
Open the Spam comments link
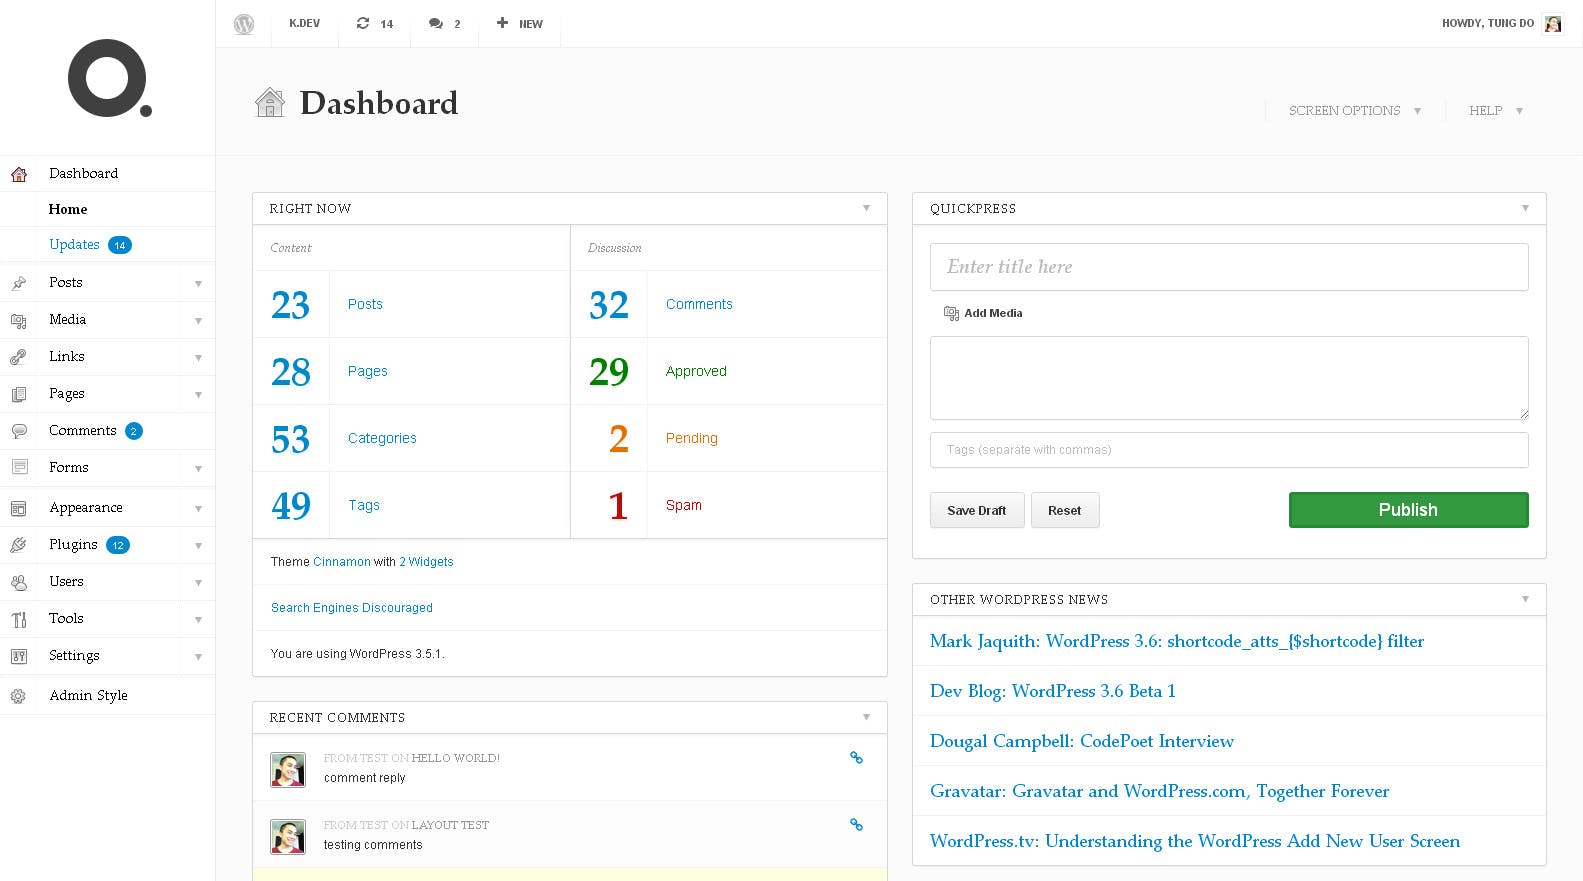[x=684, y=505]
